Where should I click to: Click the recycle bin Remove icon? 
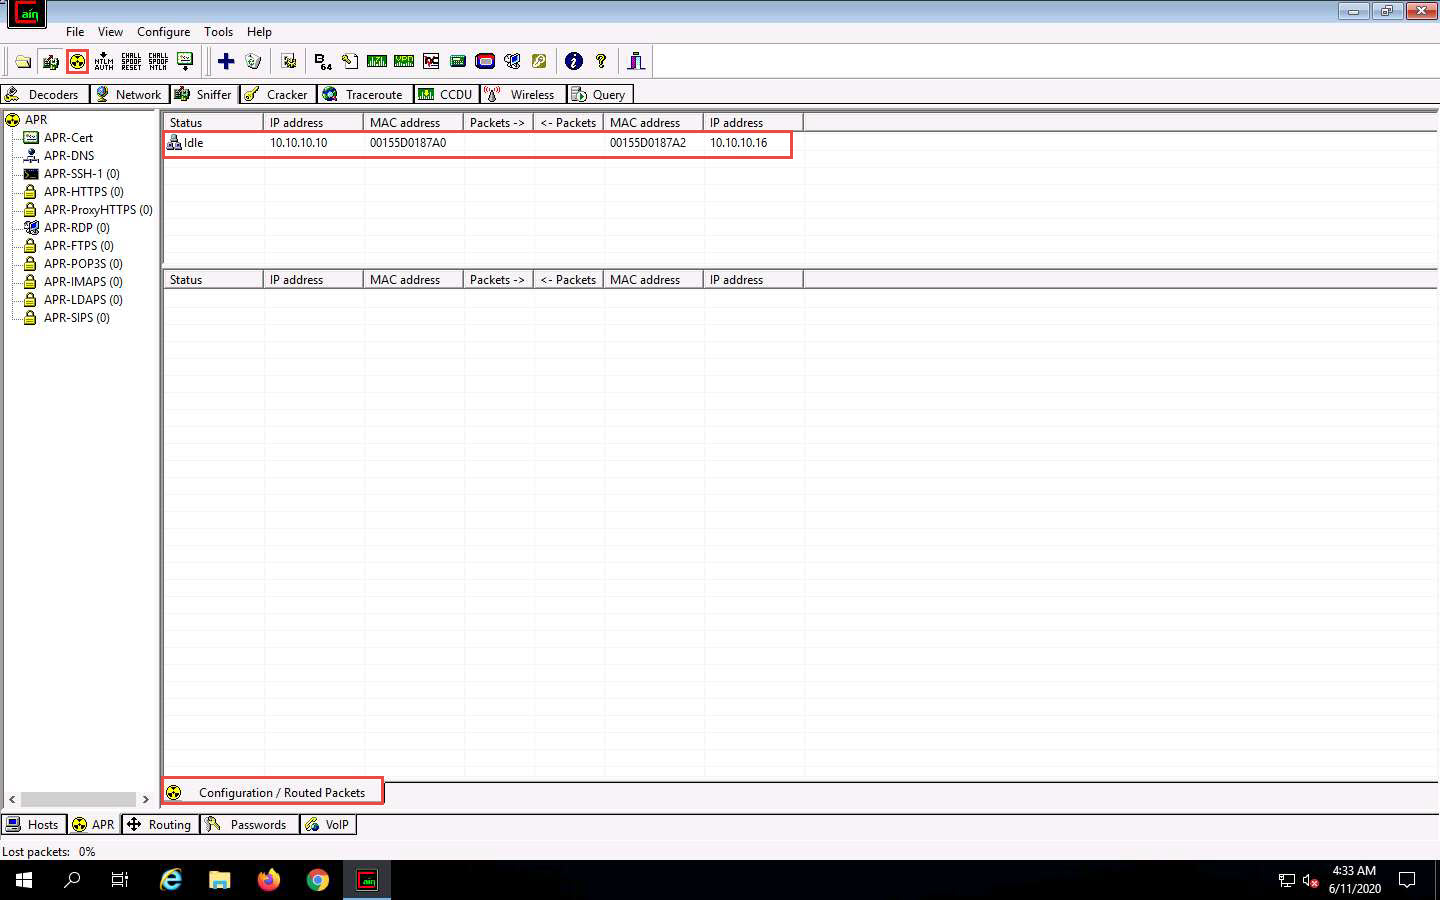click(253, 62)
